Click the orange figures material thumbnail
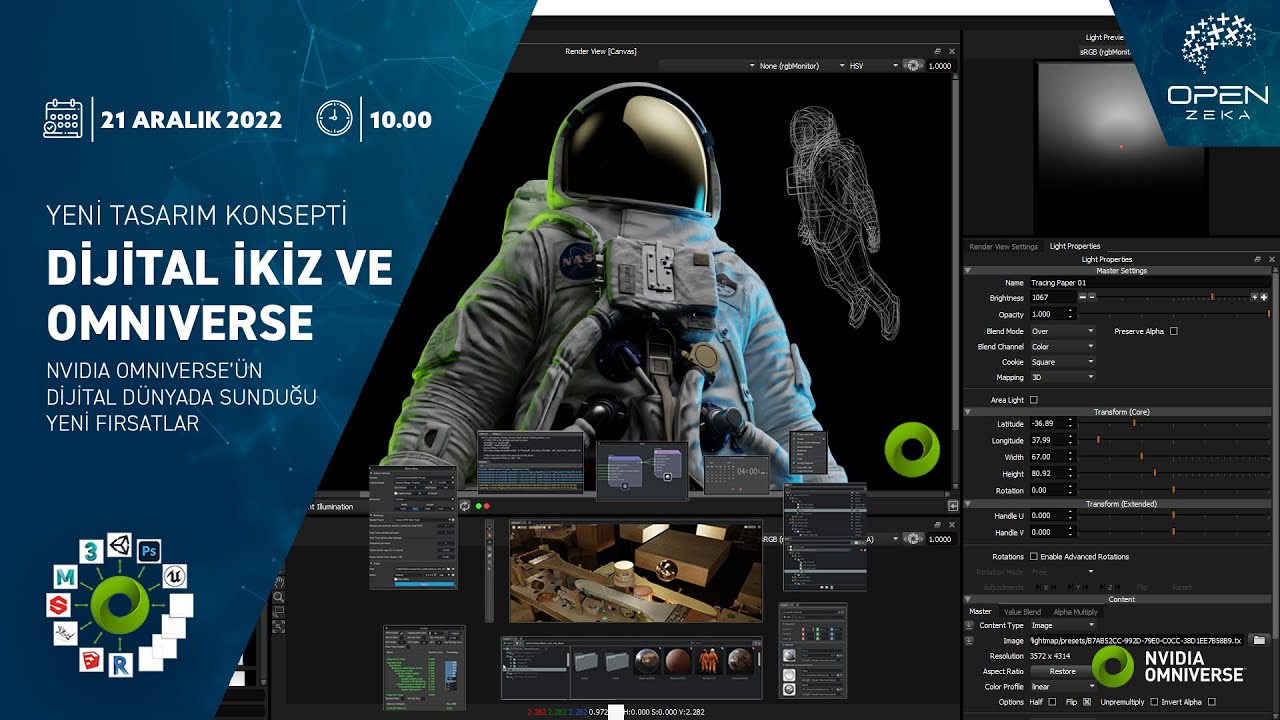The width and height of the screenshot is (1280, 720). [710, 659]
